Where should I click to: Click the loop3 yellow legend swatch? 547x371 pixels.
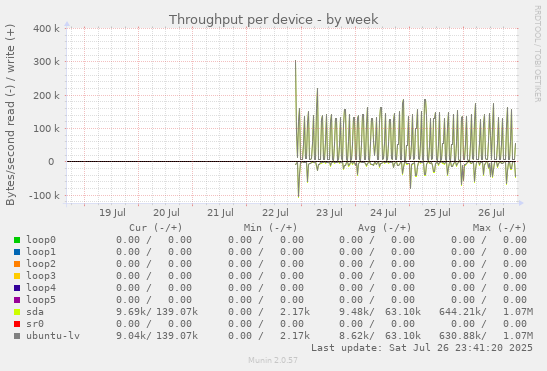pyautogui.click(x=17, y=276)
